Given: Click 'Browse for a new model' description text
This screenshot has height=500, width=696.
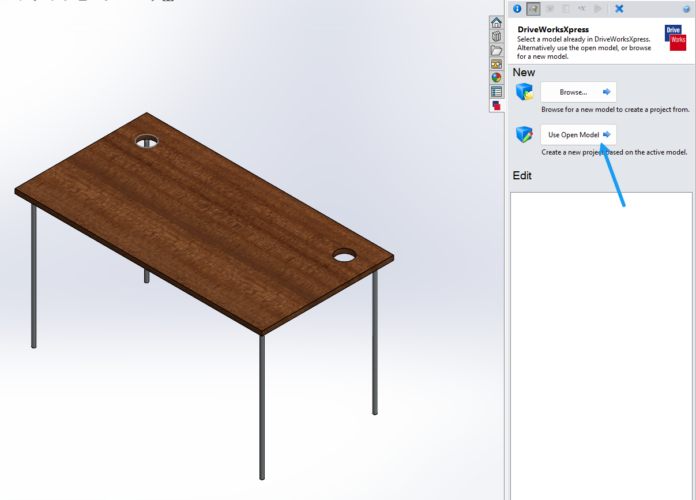Looking at the screenshot, I should (x=615, y=109).
